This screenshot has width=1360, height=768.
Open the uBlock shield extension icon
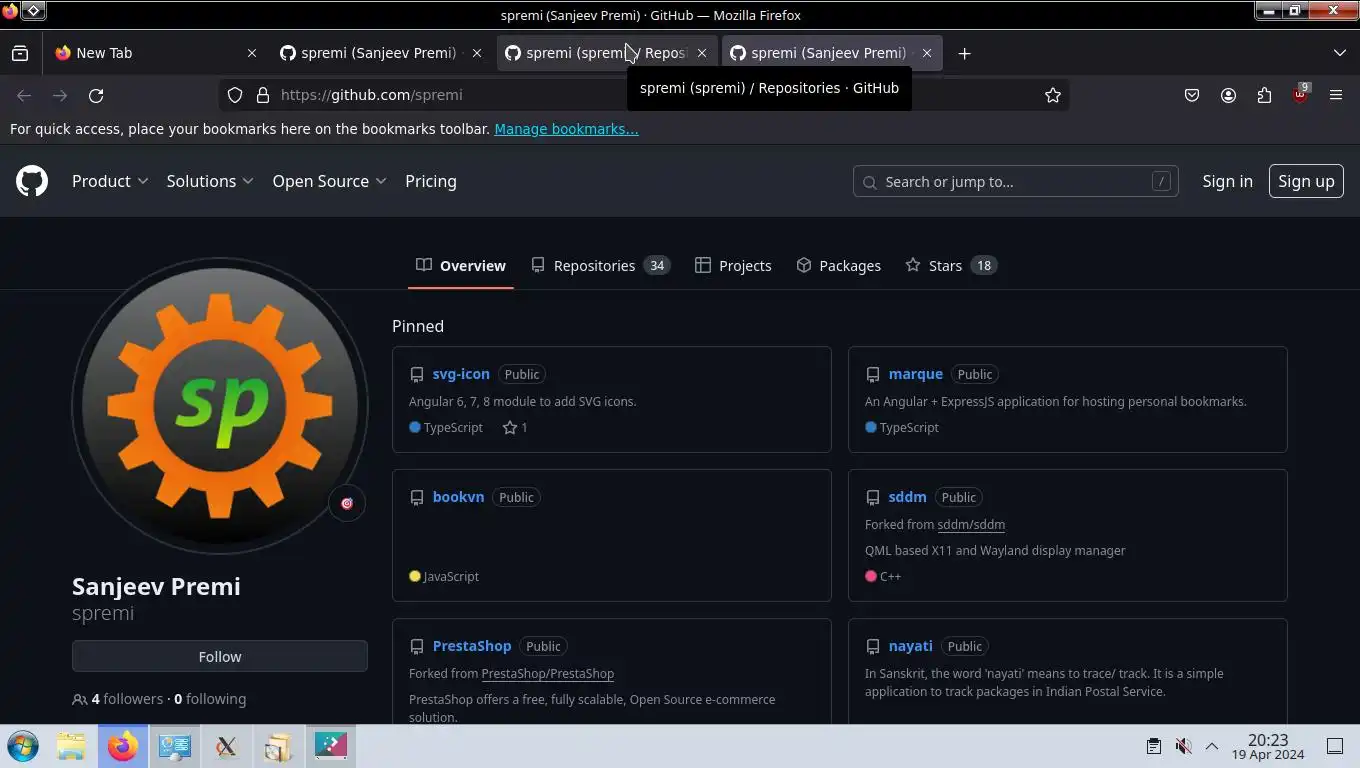coord(1300,94)
